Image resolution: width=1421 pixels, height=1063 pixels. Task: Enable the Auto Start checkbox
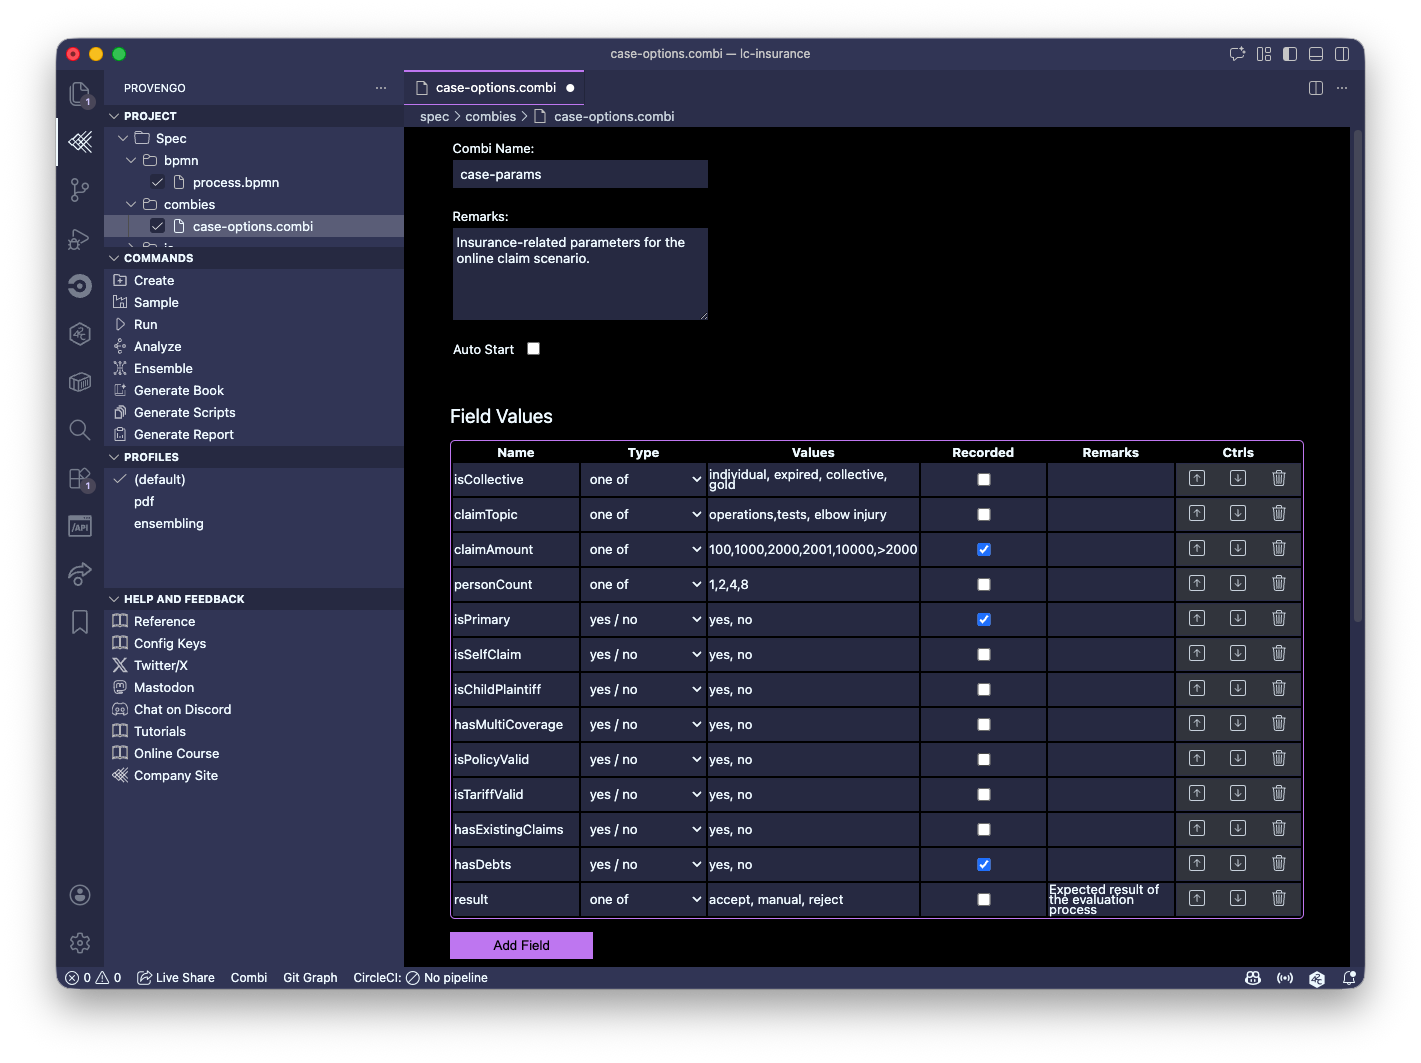click(534, 349)
